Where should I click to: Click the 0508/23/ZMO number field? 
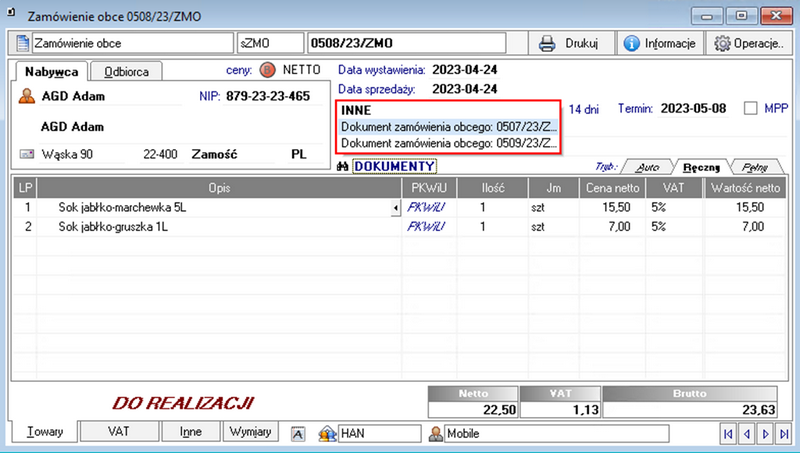407,43
